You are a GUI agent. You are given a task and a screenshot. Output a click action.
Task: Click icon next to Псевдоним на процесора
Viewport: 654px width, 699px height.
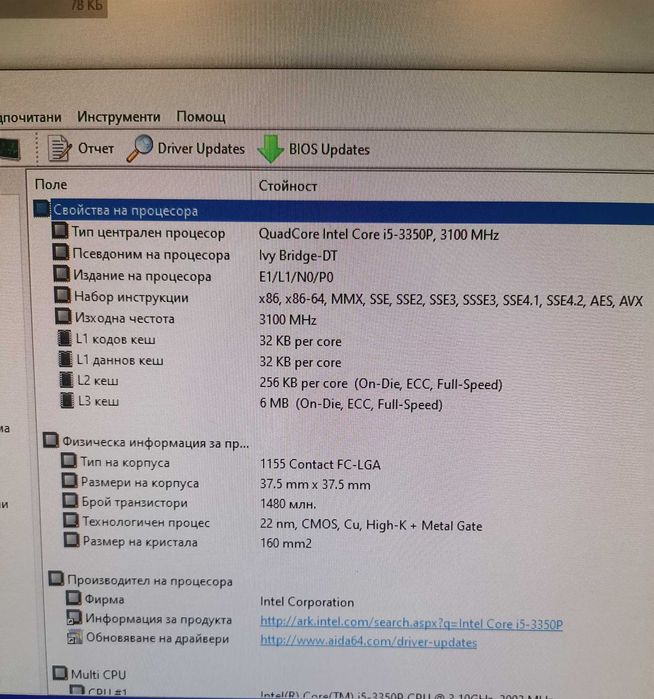61,252
